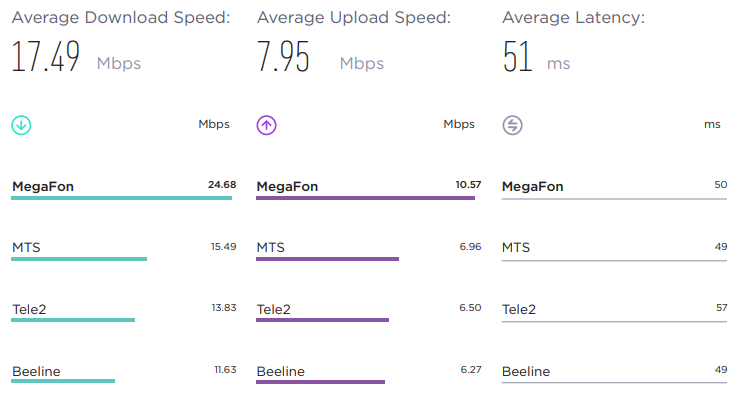Click the Average Download Speed heading
The height and width of the screenshot is (399, 749).
click(121, 18)
